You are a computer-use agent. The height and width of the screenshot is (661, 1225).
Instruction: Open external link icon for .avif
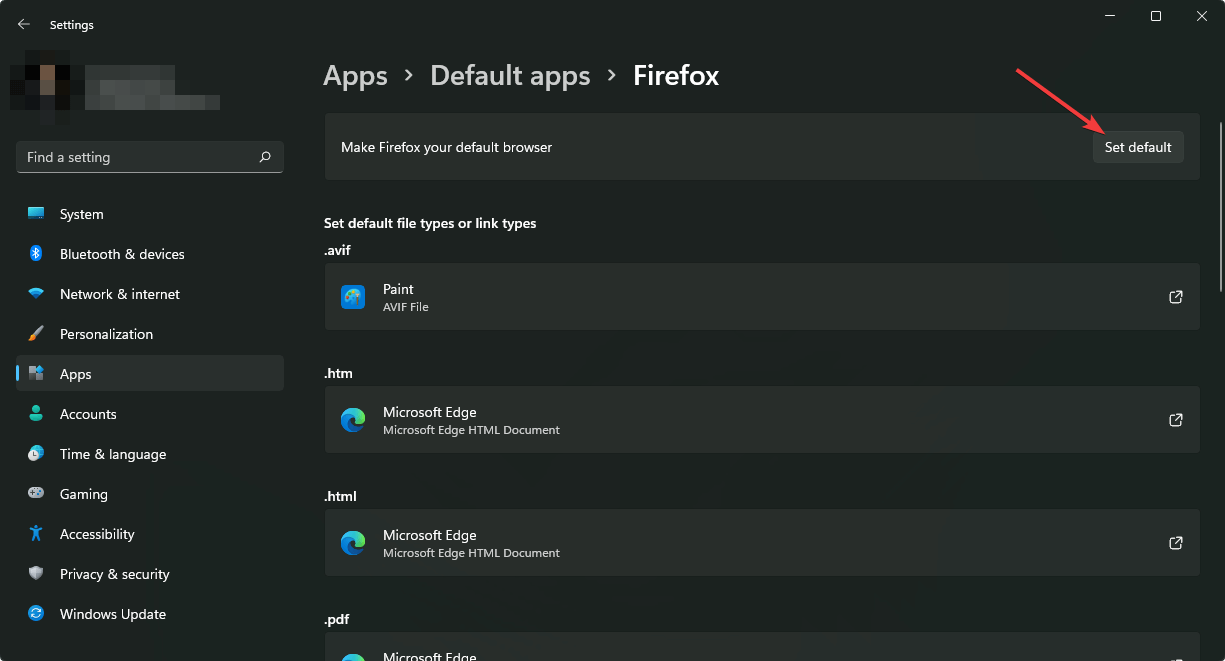[x=1176, y=297]
